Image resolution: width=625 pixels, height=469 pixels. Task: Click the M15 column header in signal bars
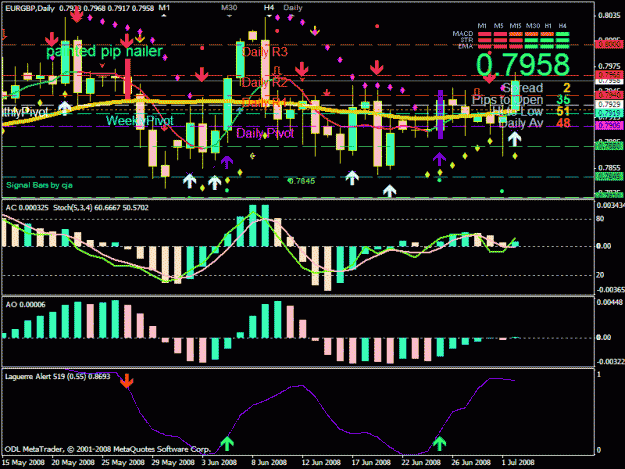click(x=515, y=26)
